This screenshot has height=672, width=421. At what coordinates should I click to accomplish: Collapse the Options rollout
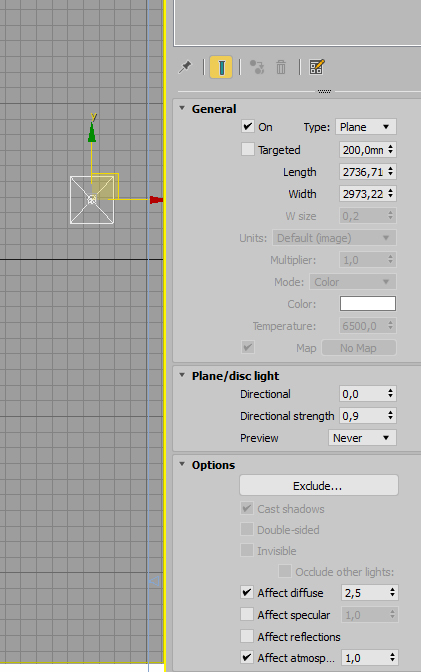pos(213,465)
